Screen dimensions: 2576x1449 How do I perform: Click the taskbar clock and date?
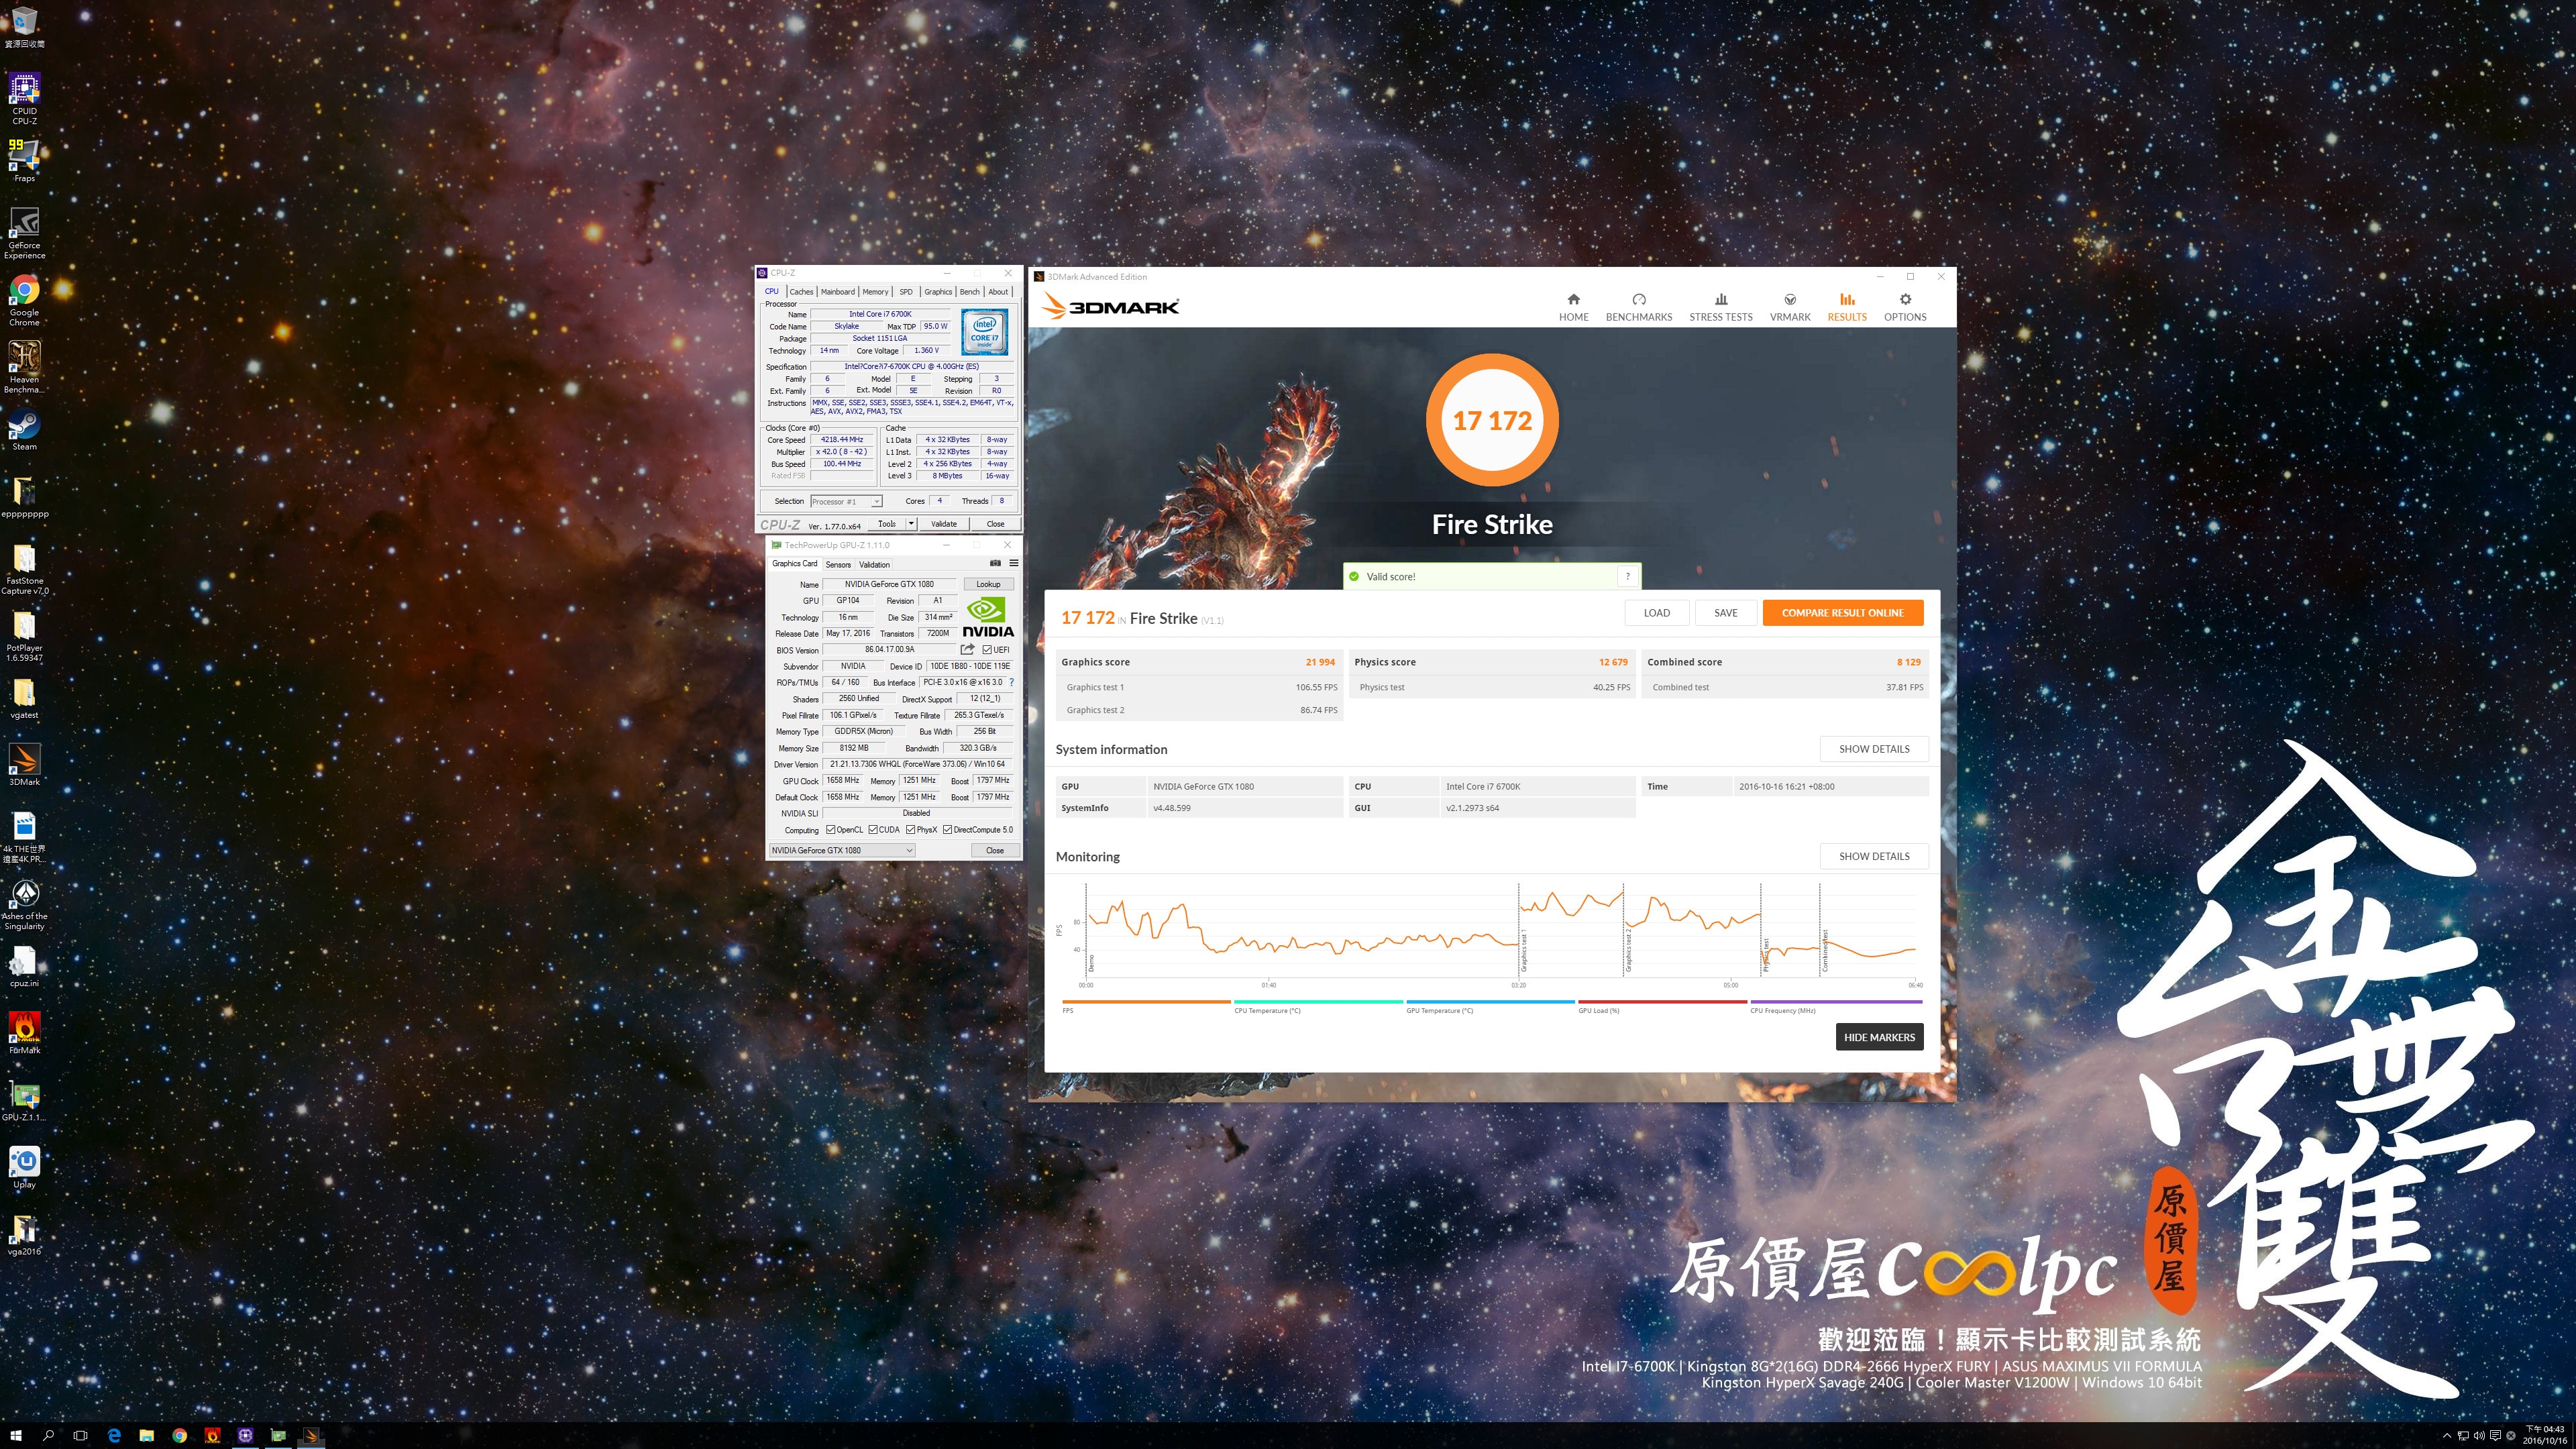pyautogui.click(x=2544, y=1435)
